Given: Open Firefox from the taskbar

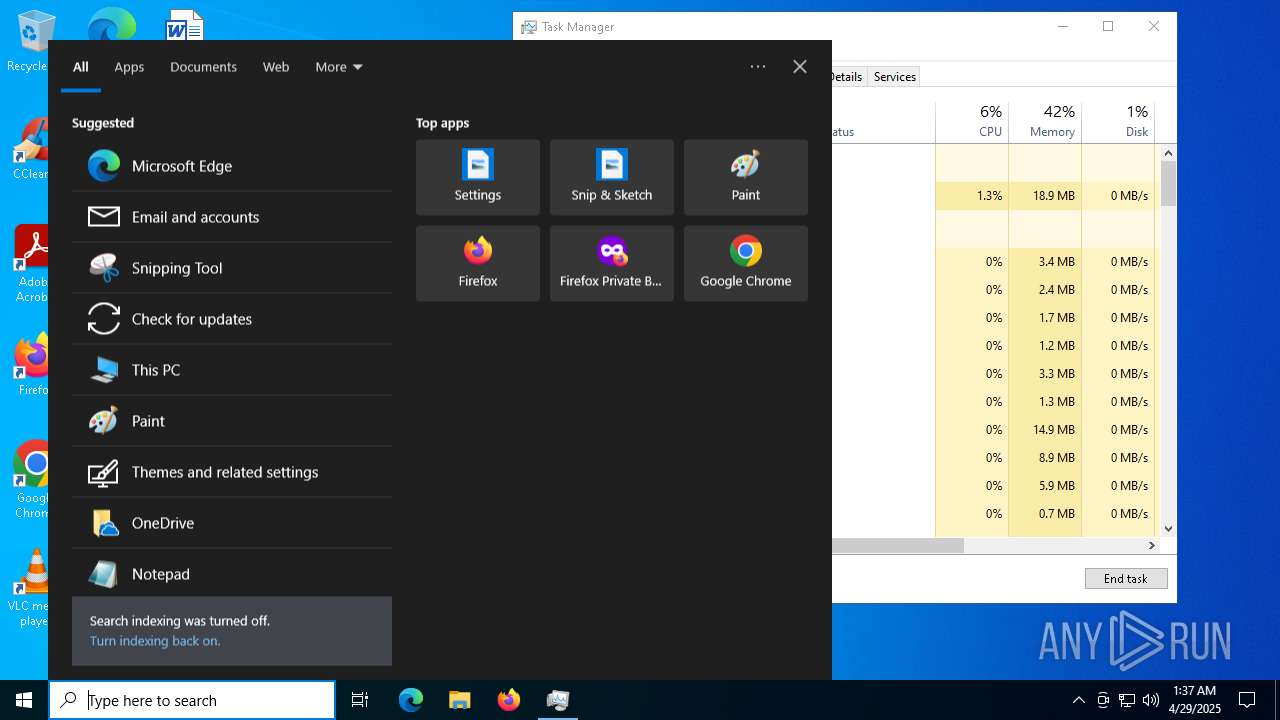Looking at the screenshot, I should point(508,700).
